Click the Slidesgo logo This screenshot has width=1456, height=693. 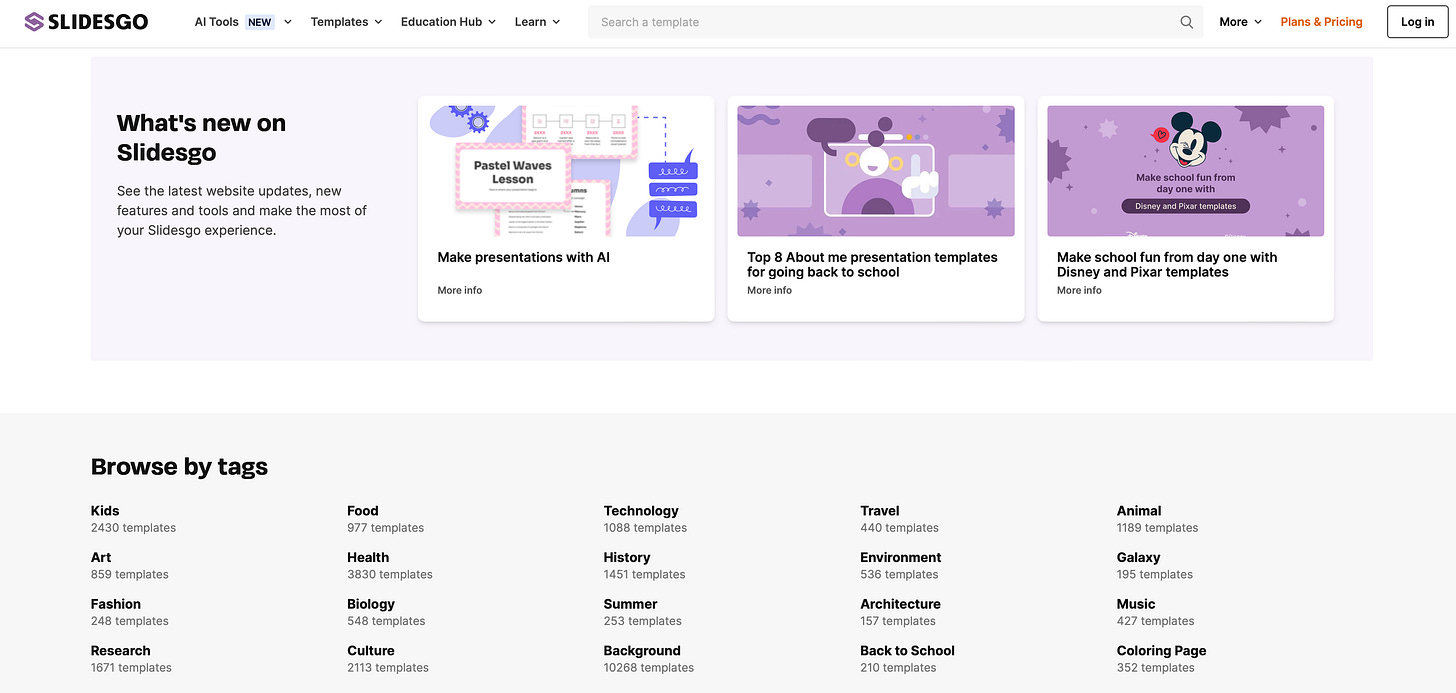tap(86, 21)
